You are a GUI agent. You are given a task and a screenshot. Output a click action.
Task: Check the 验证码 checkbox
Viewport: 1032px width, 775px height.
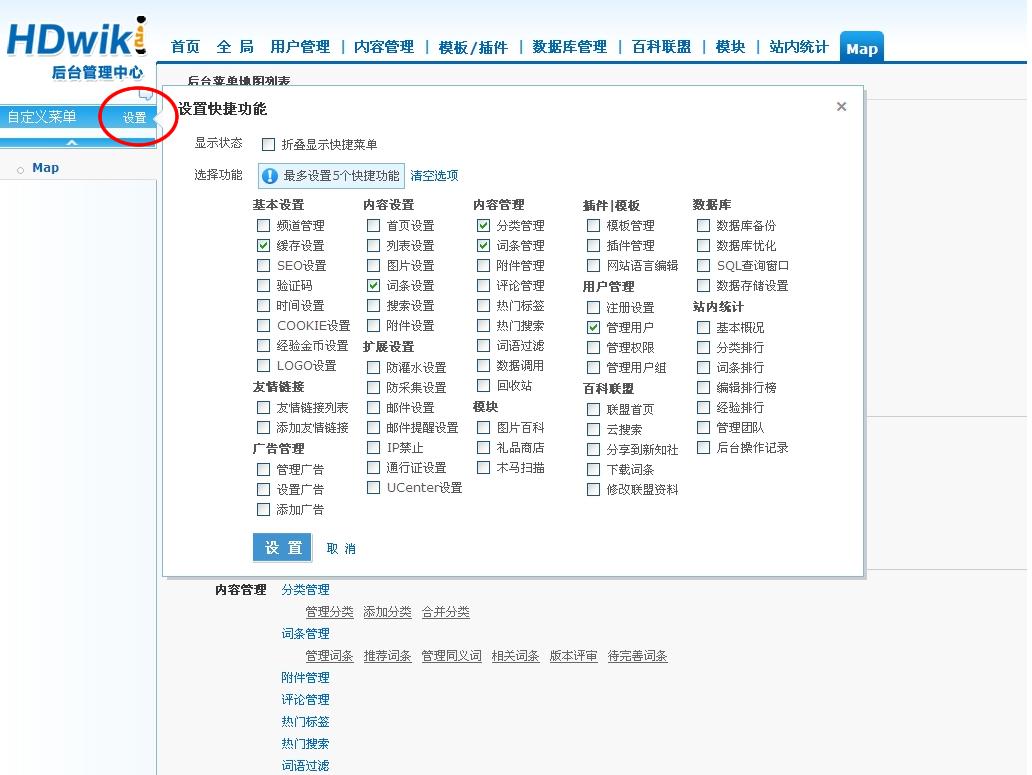[x=263, y=286]
